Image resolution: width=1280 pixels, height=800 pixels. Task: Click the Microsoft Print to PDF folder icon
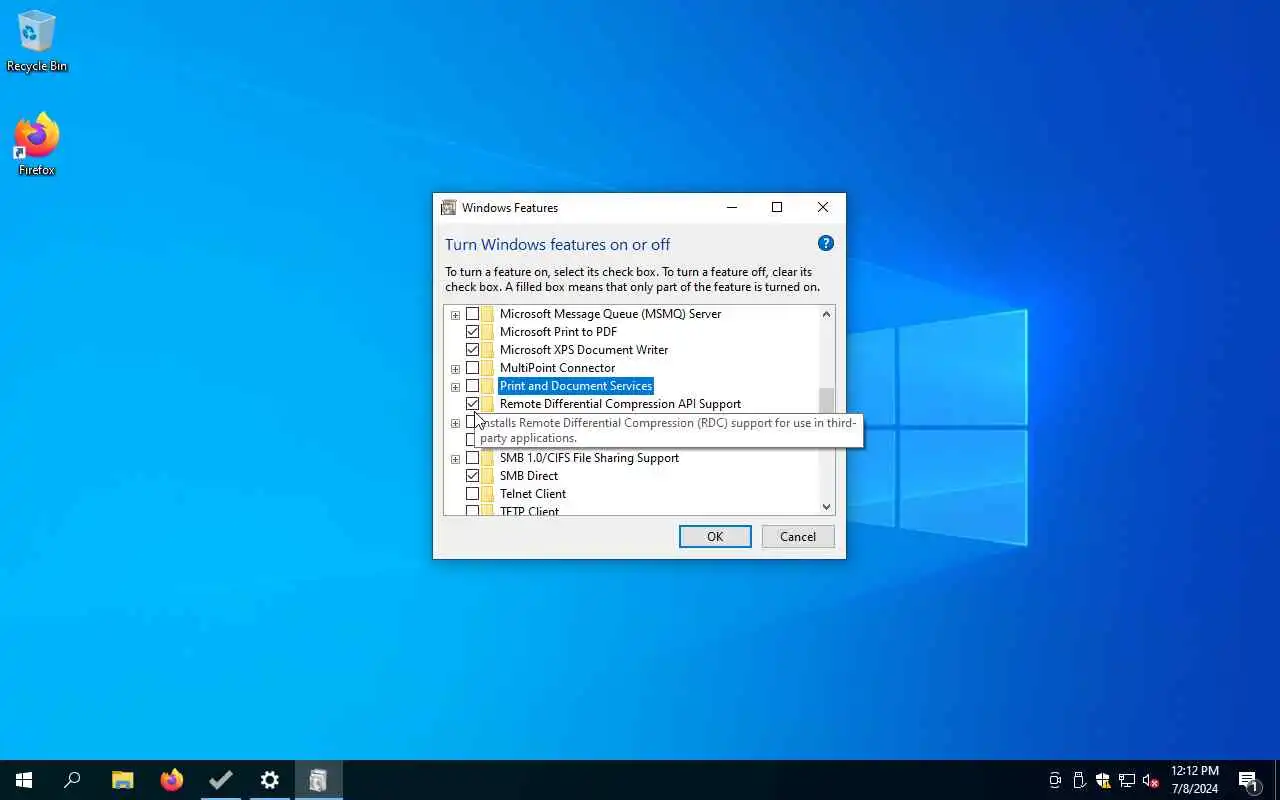click(x=487, y=332)
